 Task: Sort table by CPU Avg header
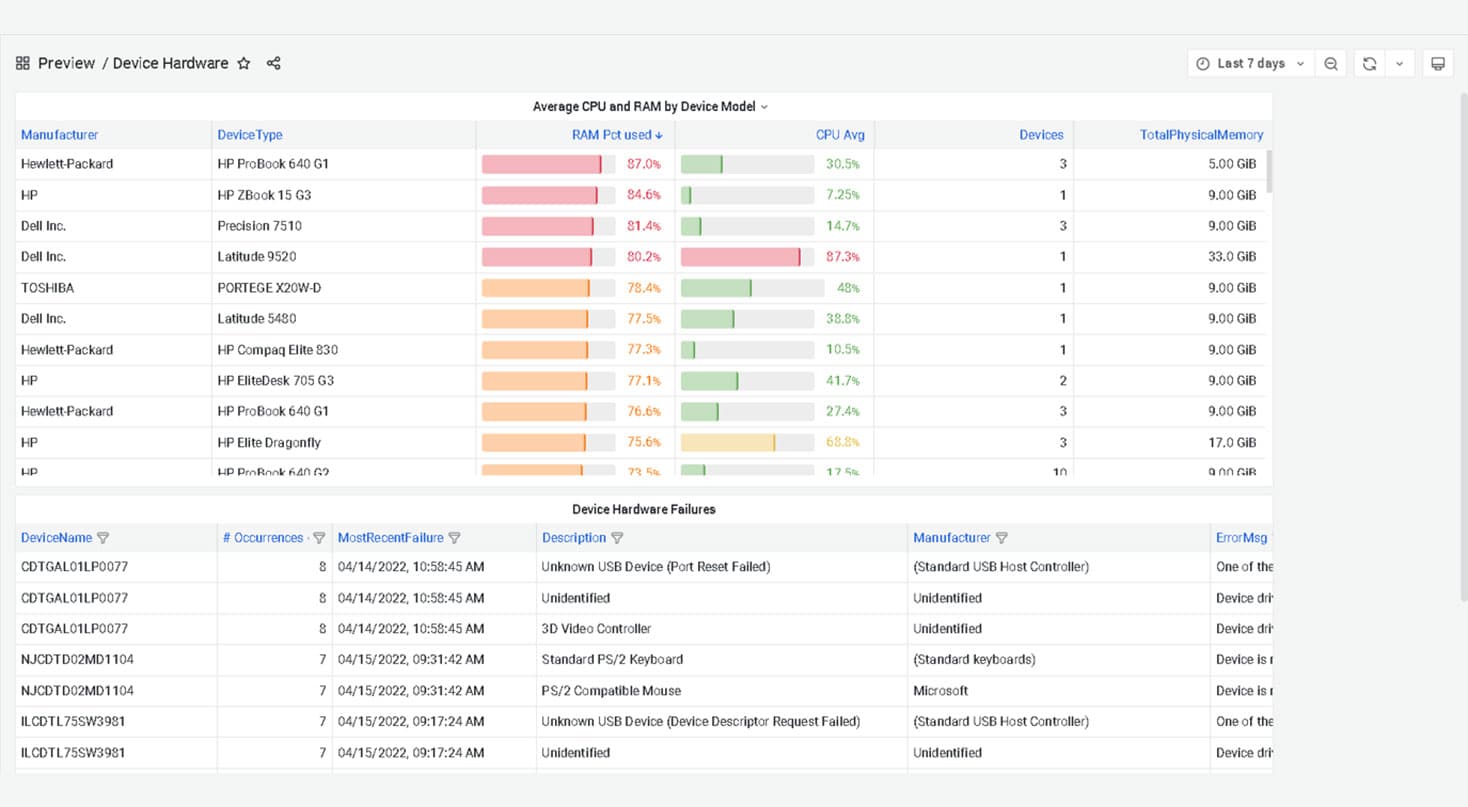[x=840, y=135]
